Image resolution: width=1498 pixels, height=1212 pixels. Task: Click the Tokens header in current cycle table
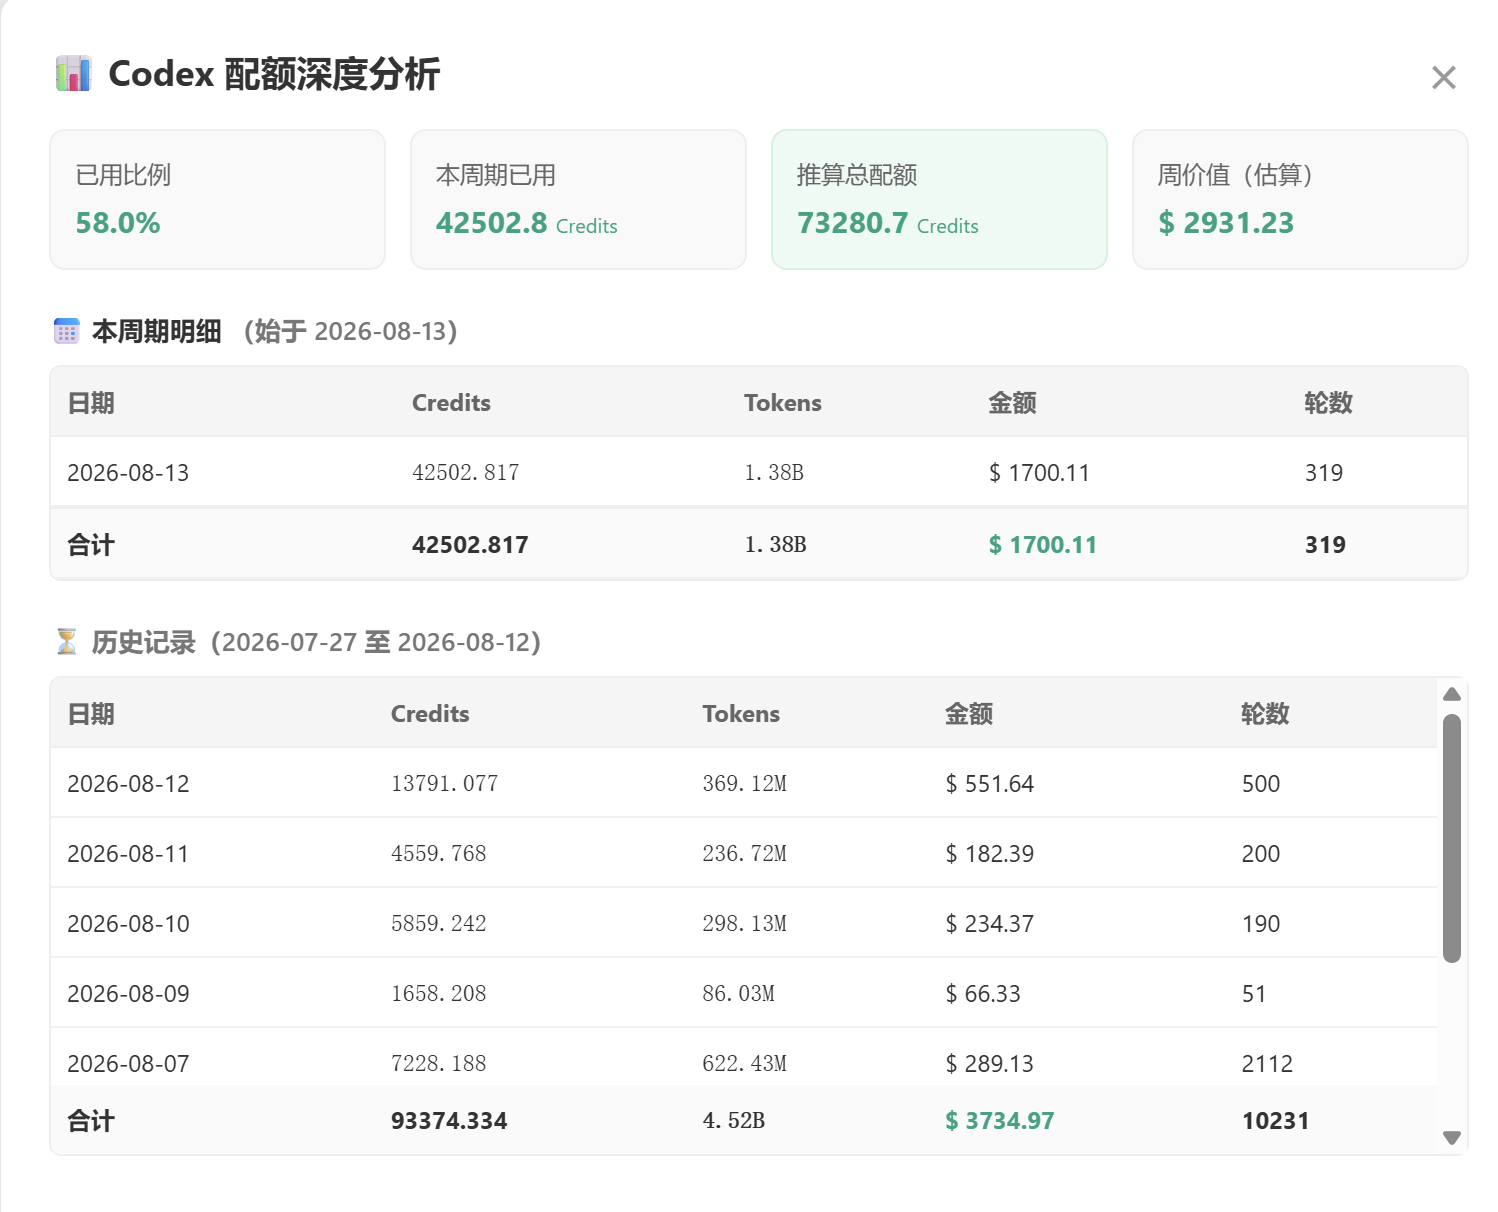tap(783, 403)
